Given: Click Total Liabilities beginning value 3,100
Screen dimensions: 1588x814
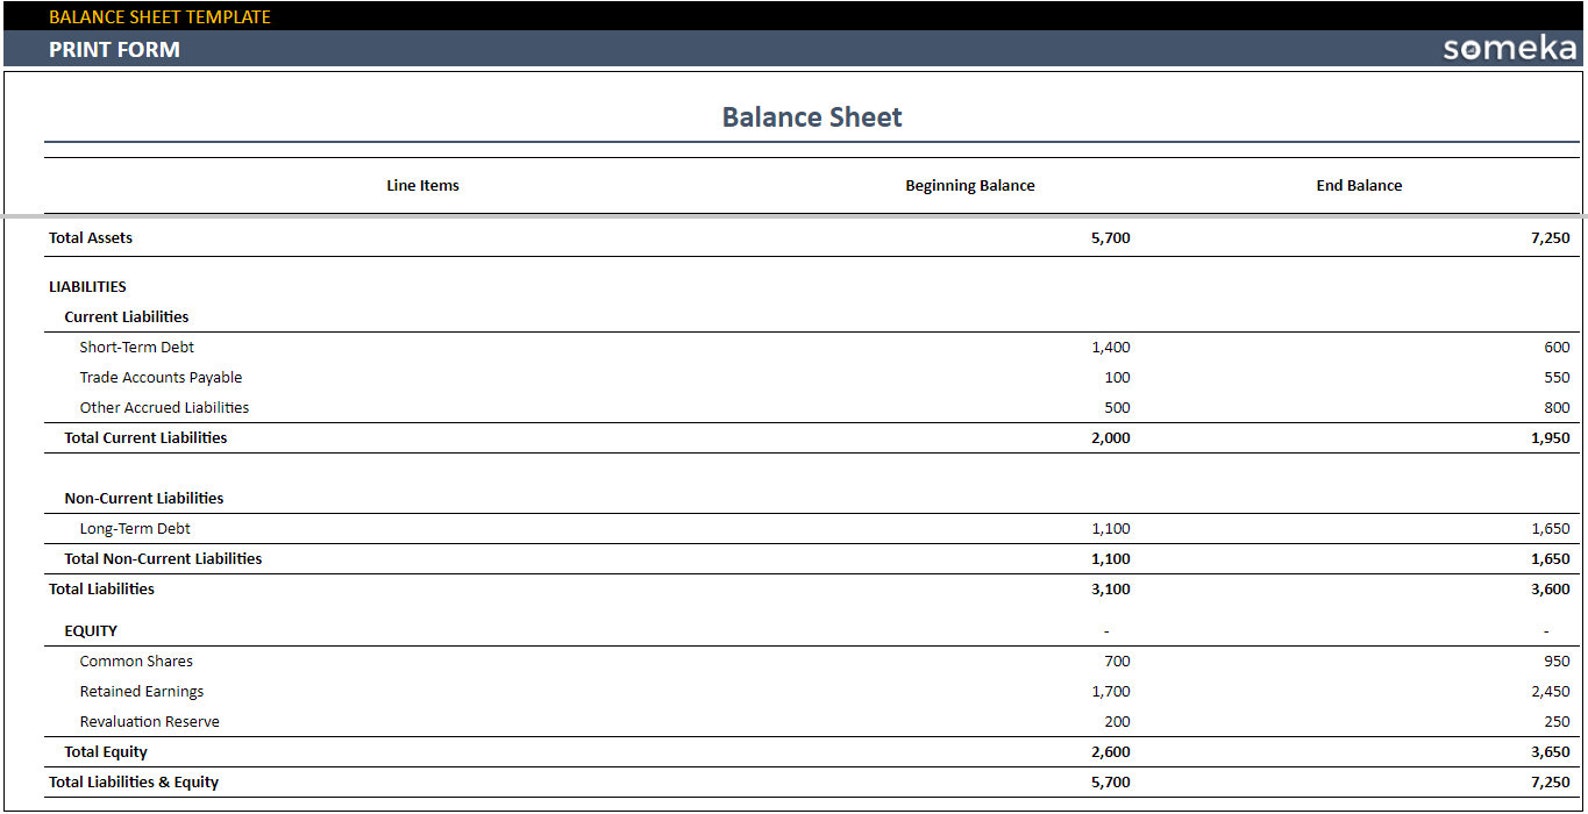Looking at the screenshot, I should pos(1110,589).
